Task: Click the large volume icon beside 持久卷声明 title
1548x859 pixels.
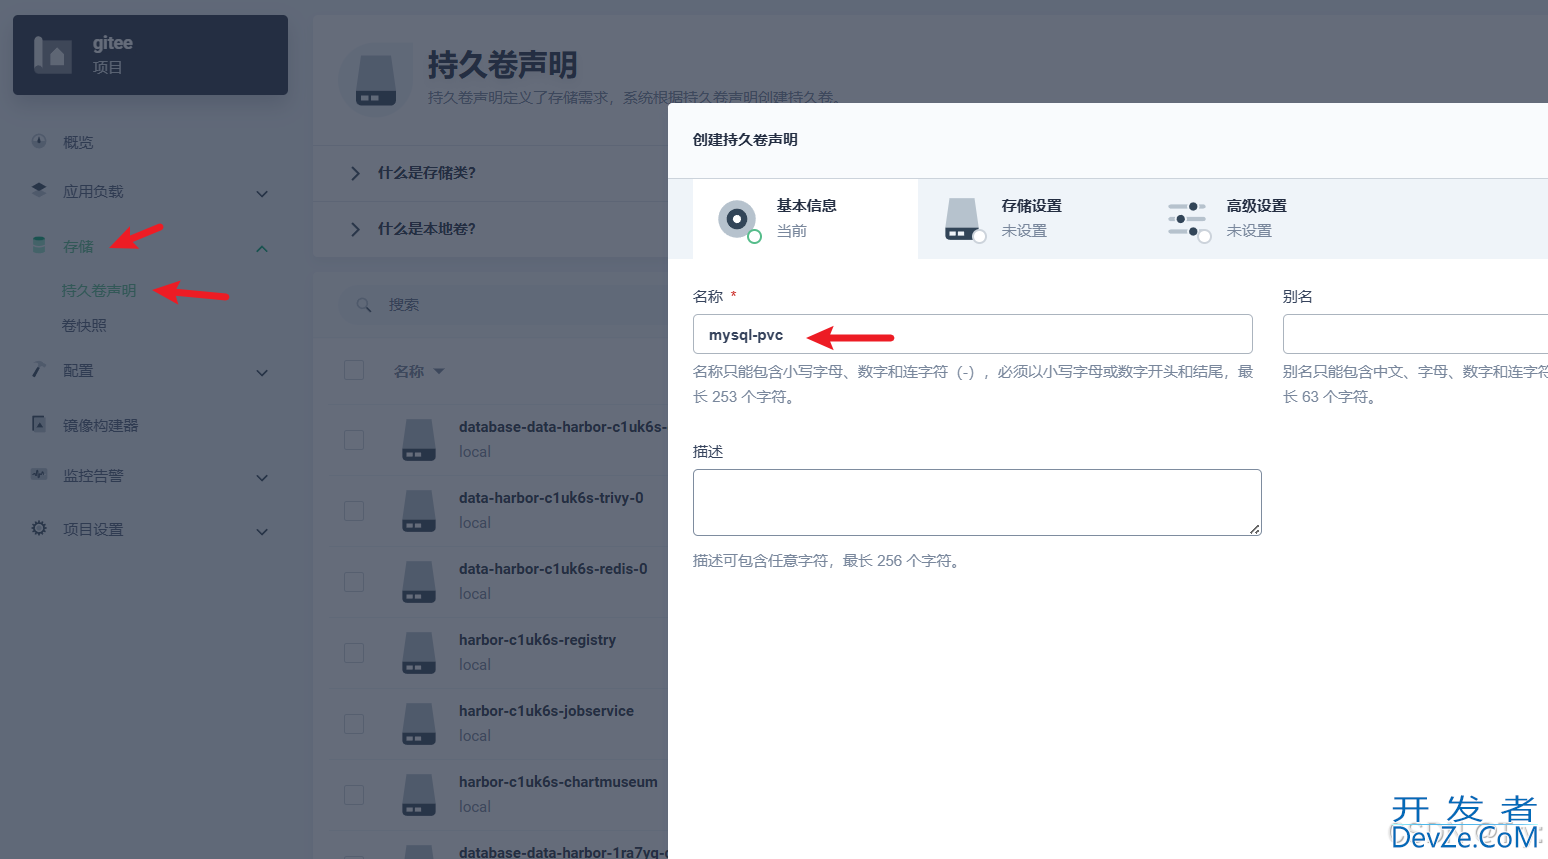Action: pos(376,80)
